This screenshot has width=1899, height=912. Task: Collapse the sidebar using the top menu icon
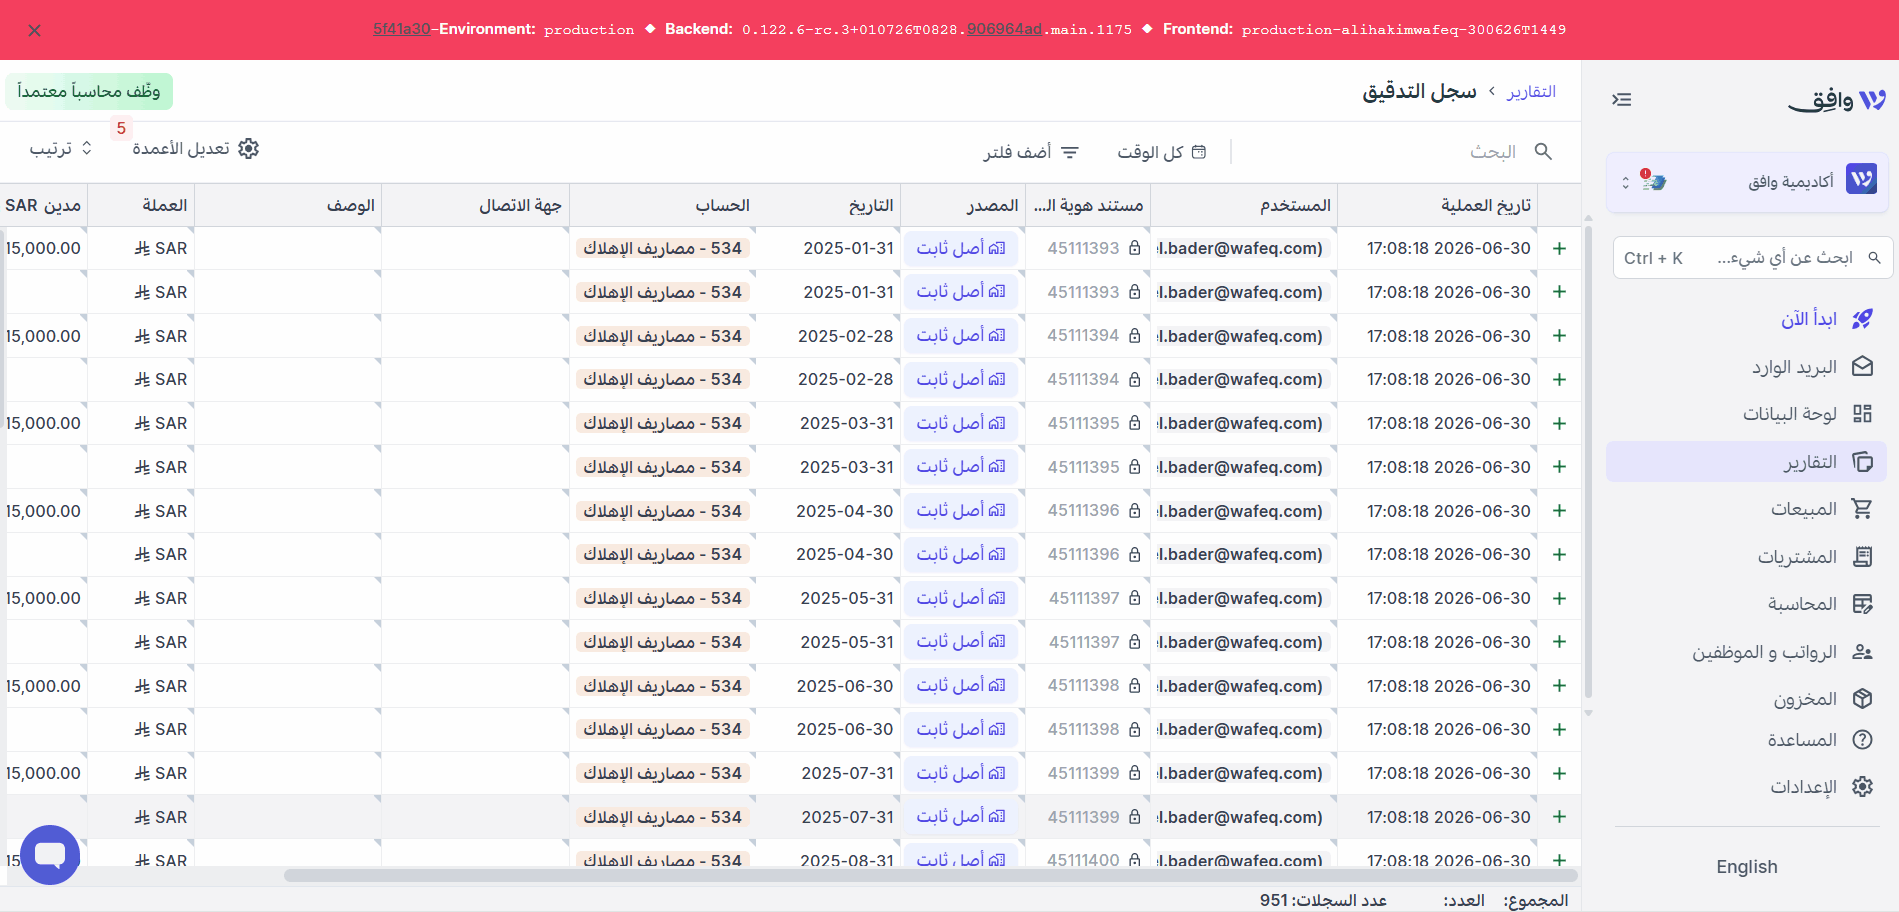tap(1622, 100)
